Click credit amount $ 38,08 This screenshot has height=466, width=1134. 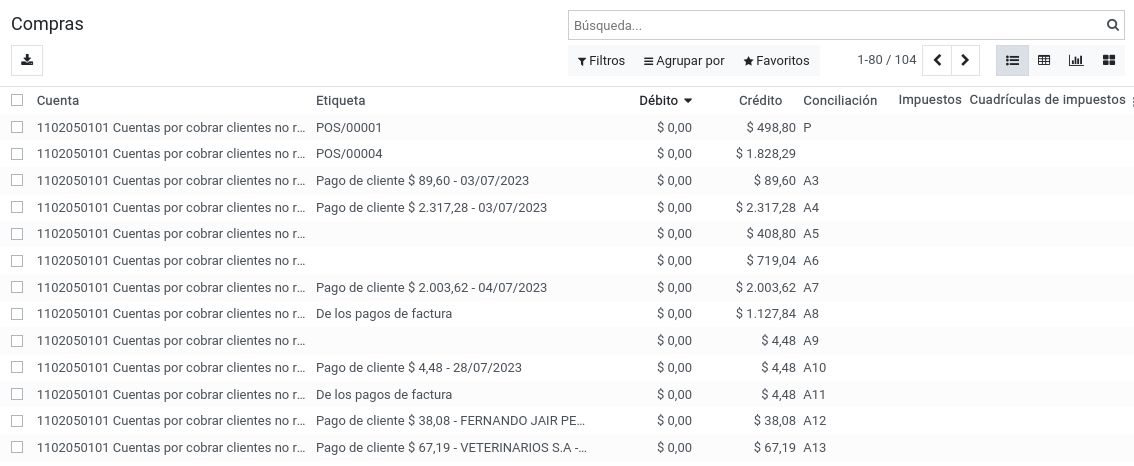pos(775,420)
